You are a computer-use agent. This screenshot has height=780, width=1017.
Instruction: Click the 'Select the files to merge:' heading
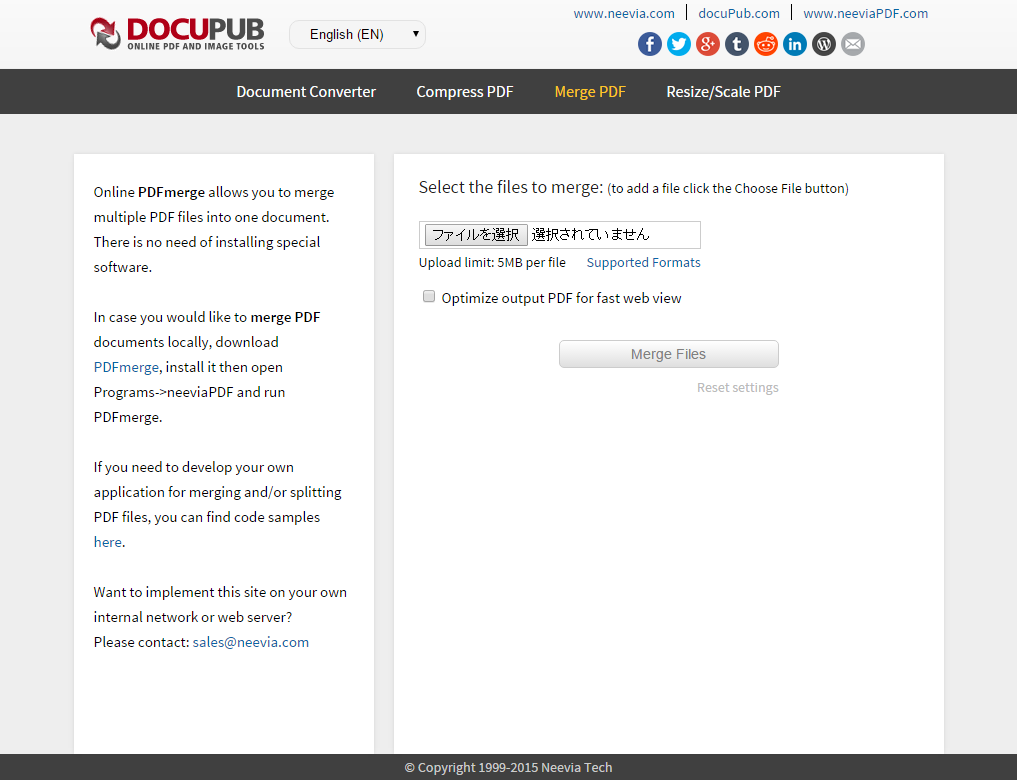[x=511, y=187]
